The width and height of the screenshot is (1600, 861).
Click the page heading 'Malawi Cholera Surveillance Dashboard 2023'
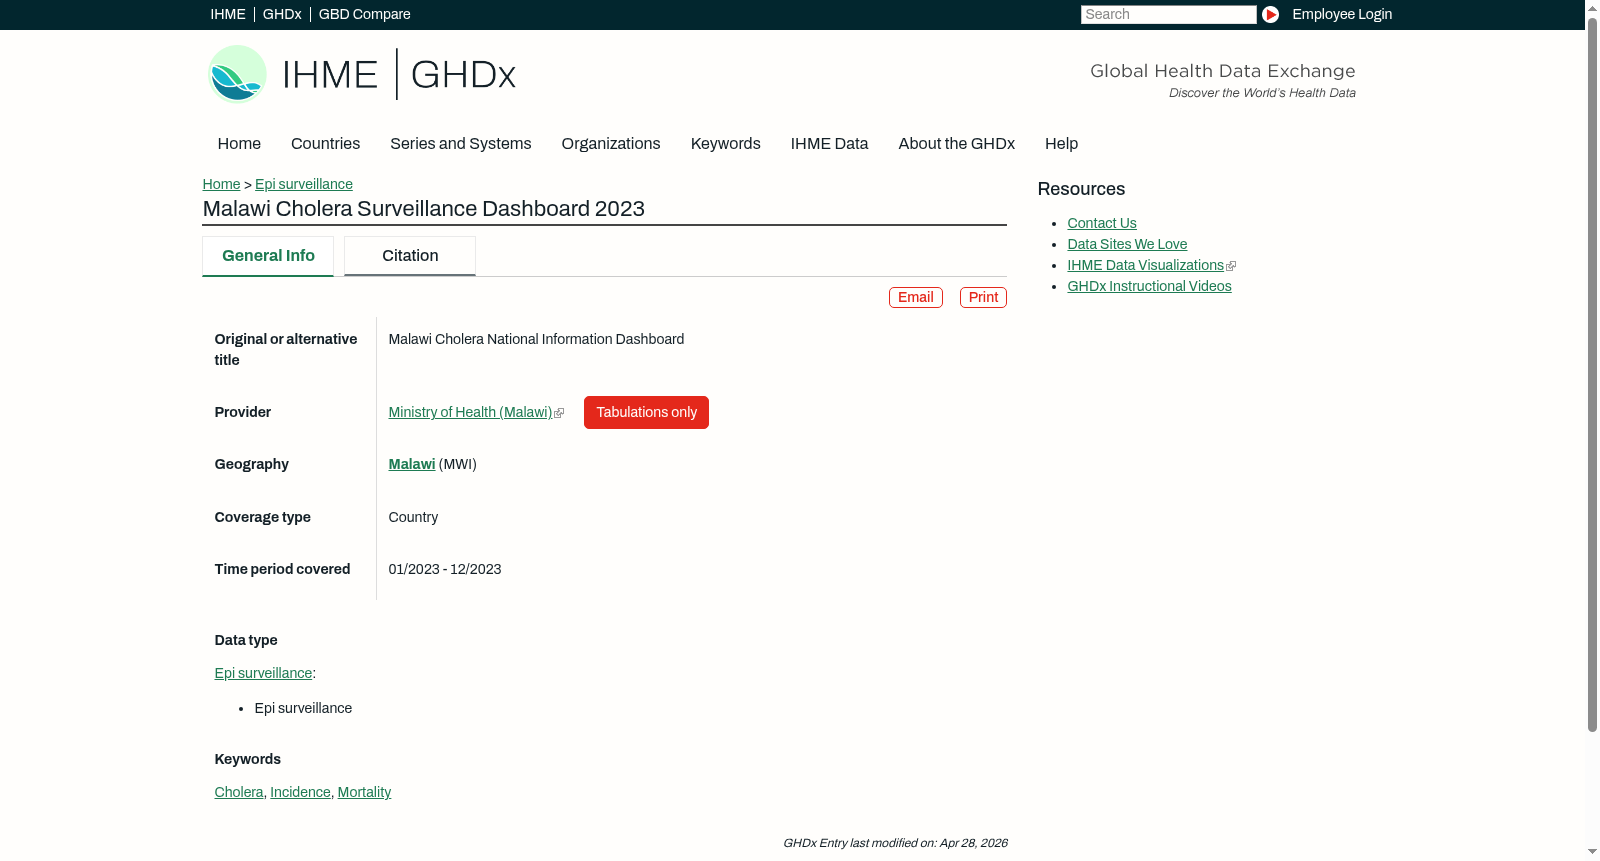[423, 209]
